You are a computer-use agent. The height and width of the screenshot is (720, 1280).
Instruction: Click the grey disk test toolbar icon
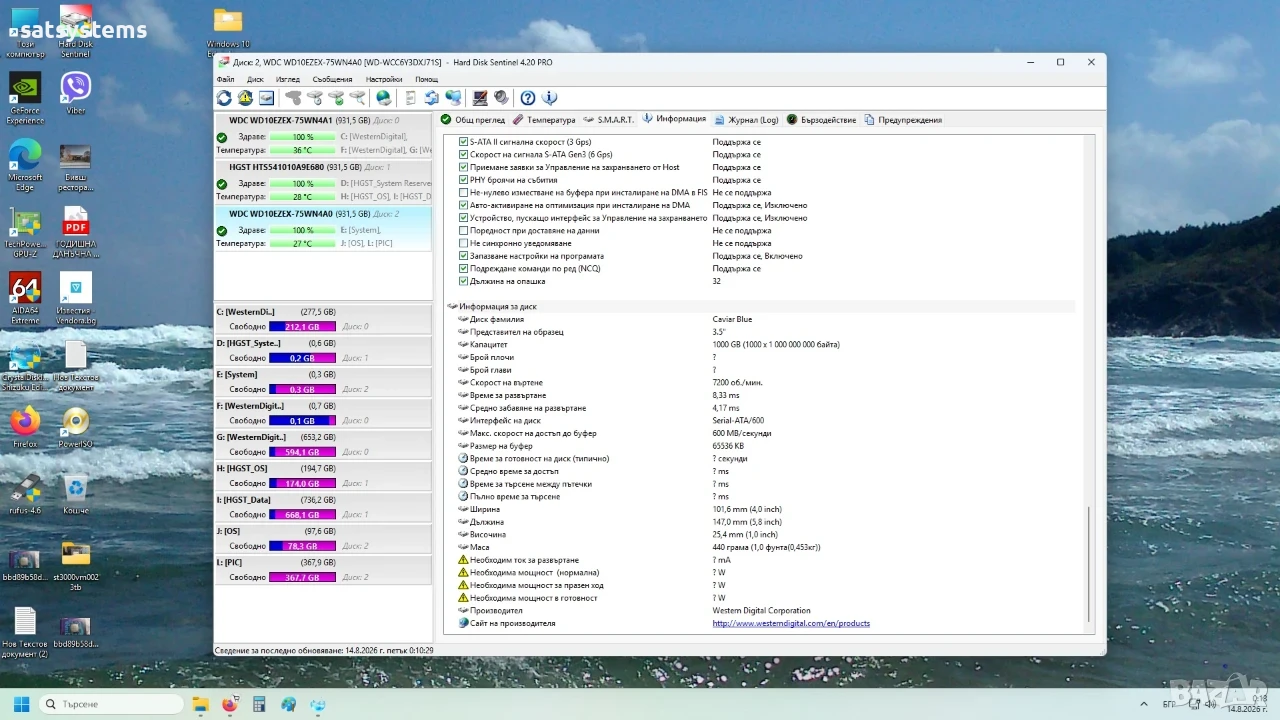[x=293, y=98]
